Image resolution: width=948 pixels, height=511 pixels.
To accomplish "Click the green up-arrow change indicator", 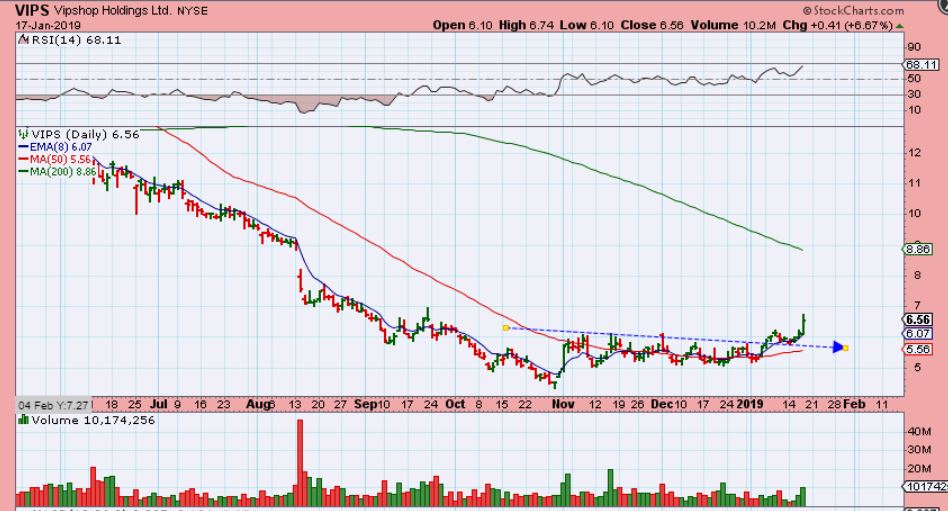I will click(900, 26).
